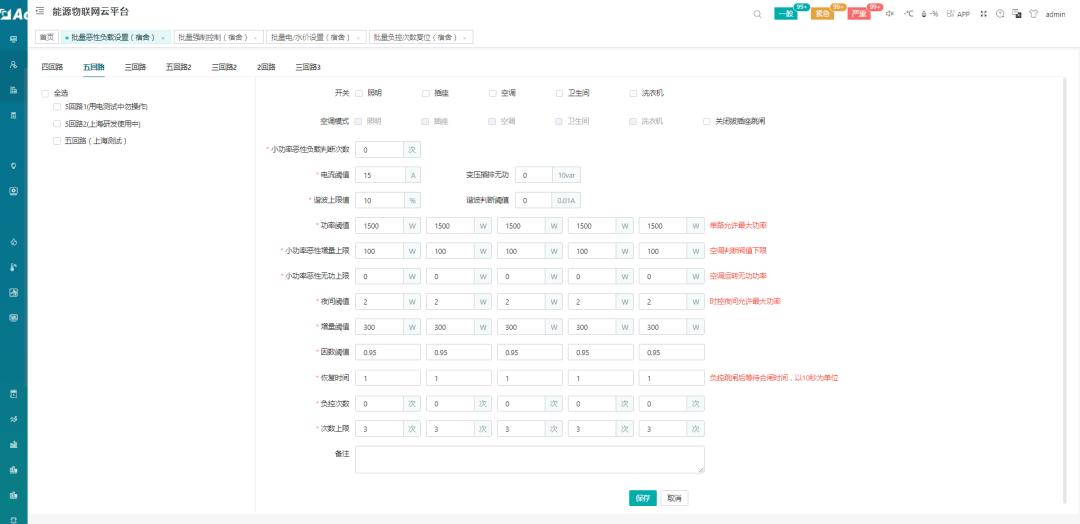Image resolution: width=1080 pixels, height=524 pixels.
Task: Check 5回路1(用电测试中勿操作) checkbox
Action: (x=57, y=107)
